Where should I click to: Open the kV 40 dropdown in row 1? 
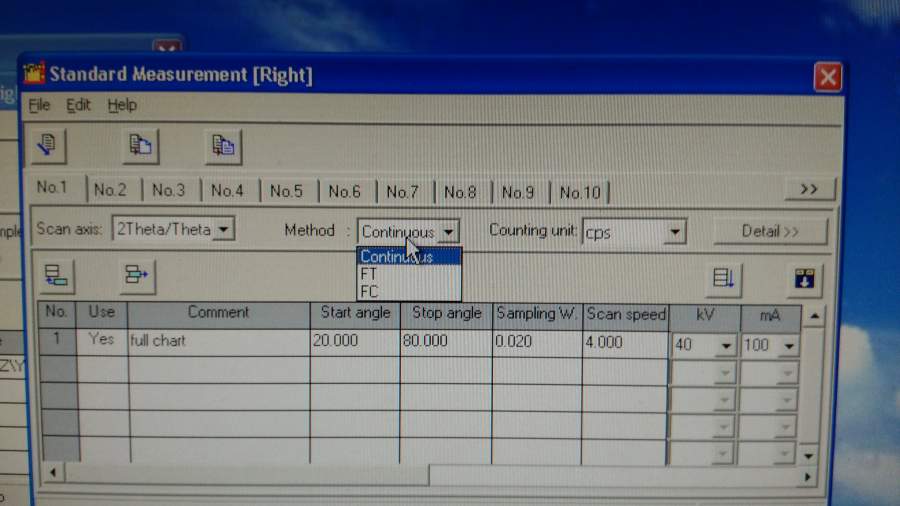726,345
